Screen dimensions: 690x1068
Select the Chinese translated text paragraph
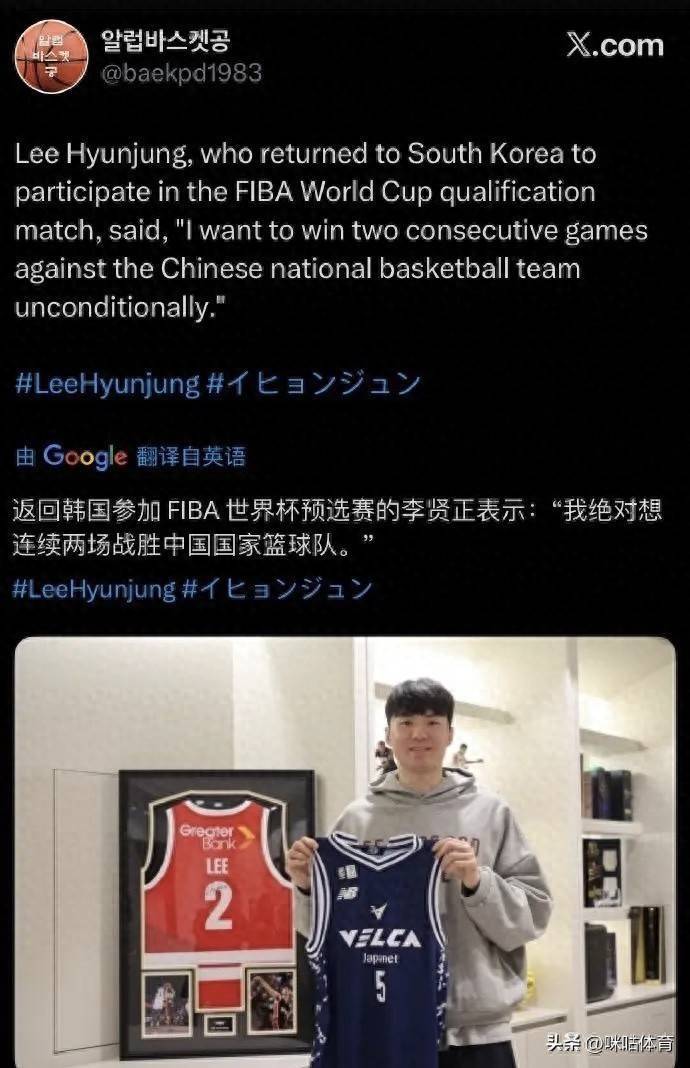[x=337, y=527]
